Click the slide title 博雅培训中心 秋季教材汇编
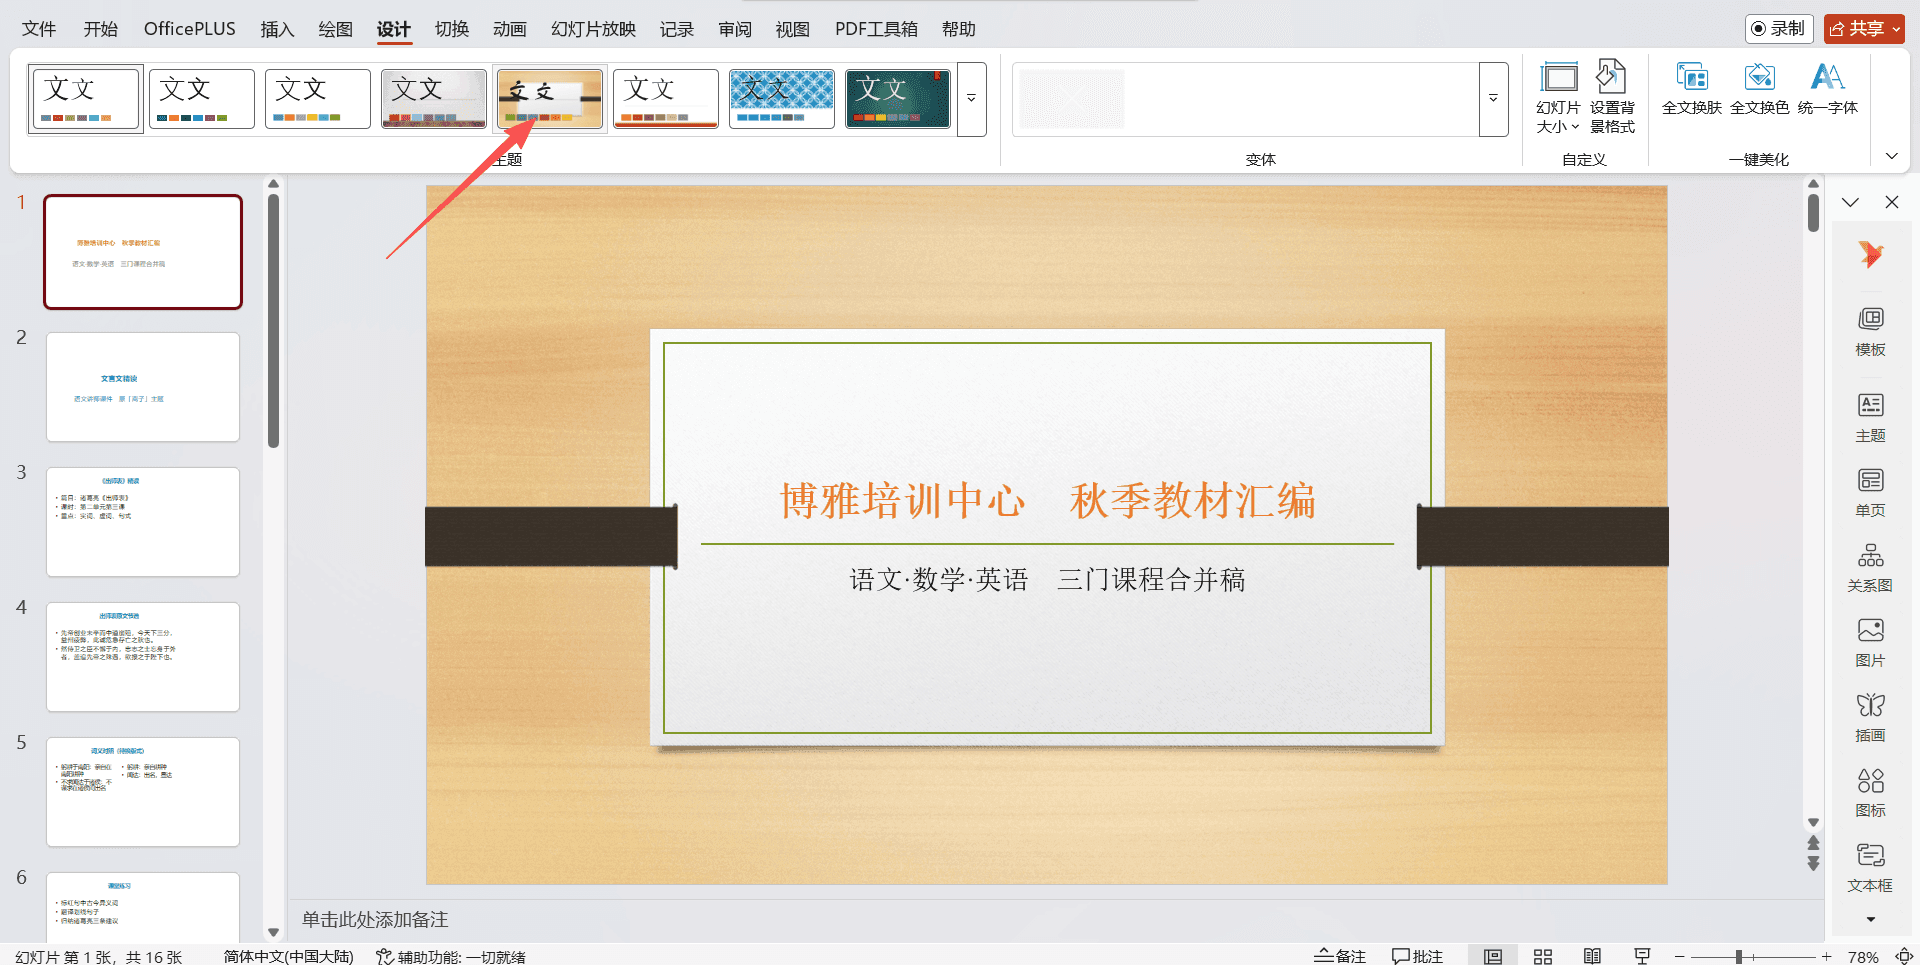The height and width of the screenshot is (965, 1920). coord(1047,501)
